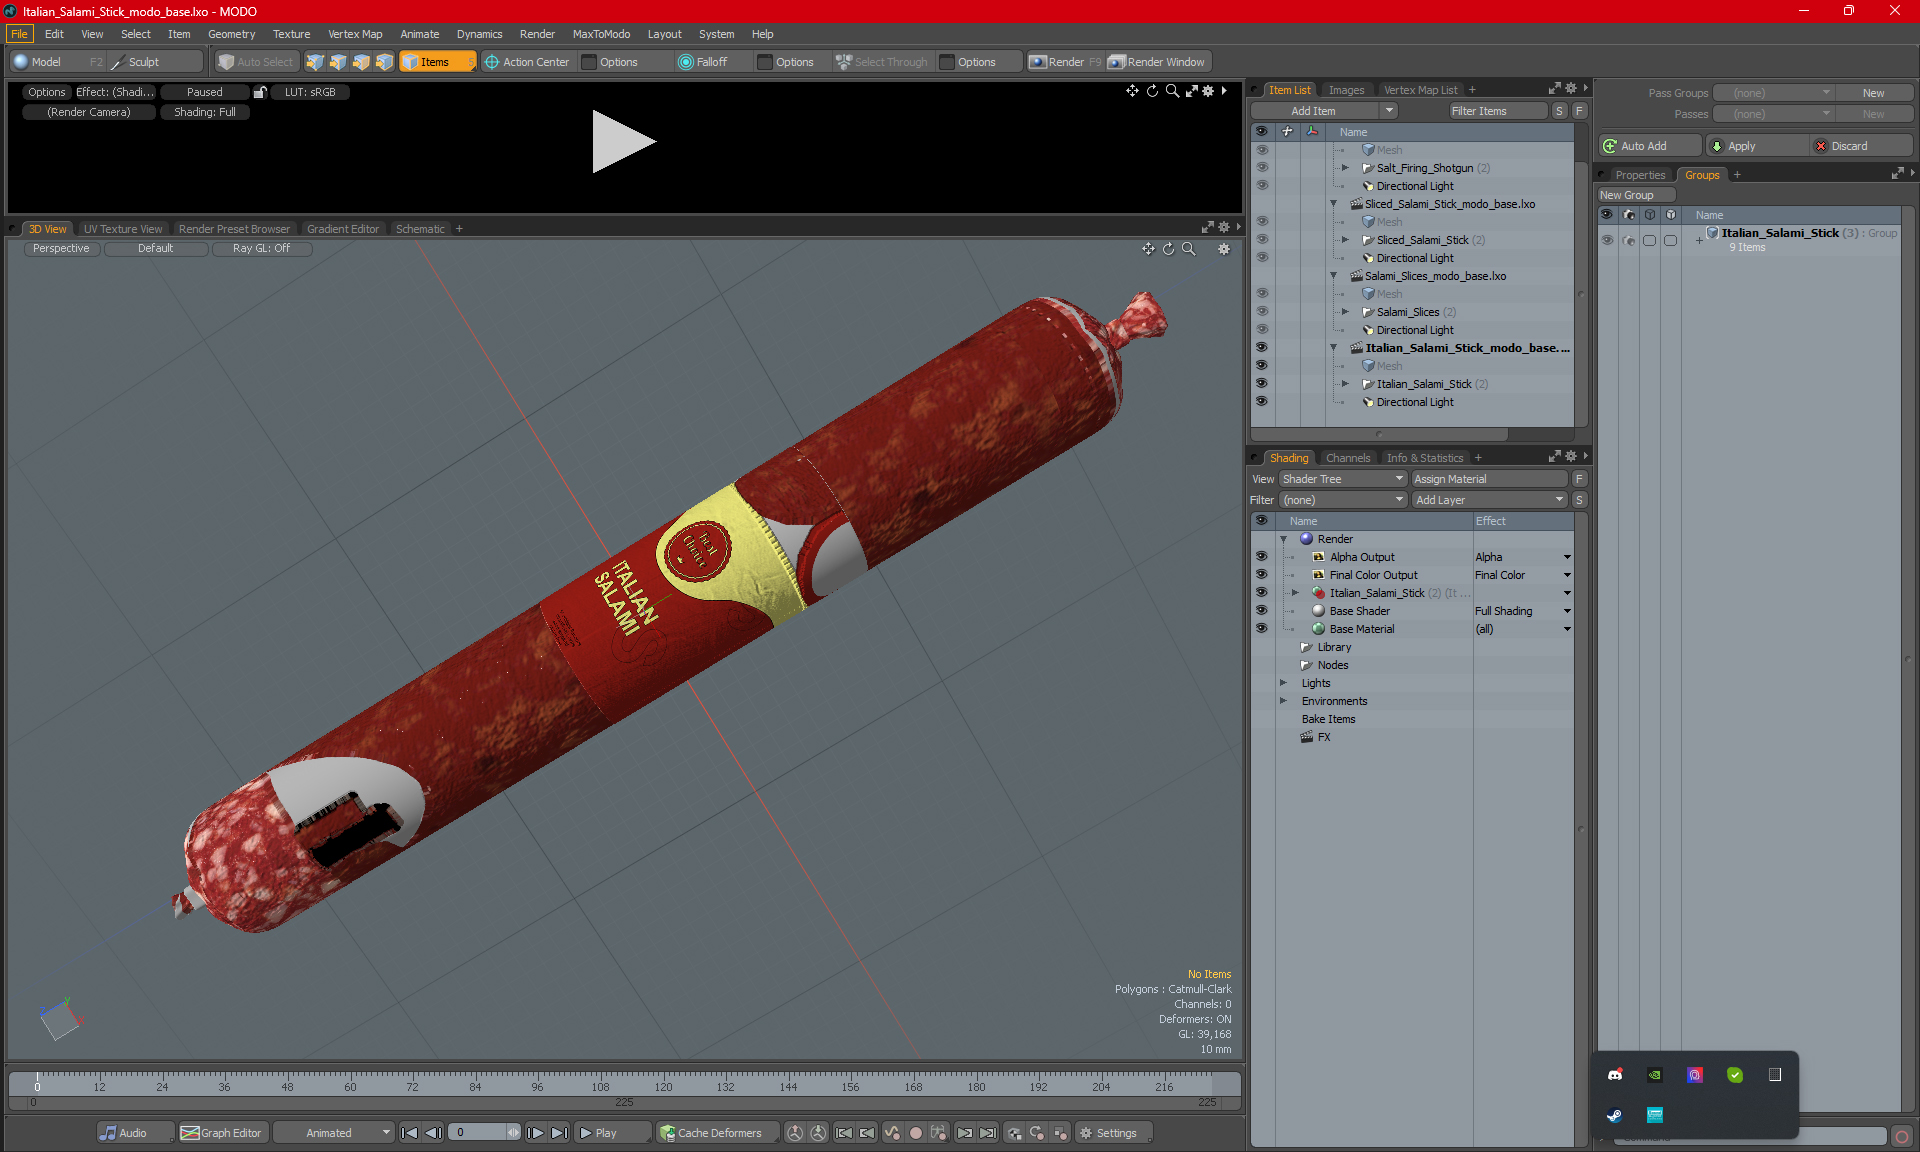Select Vertices selection mode icon
Image resolution: width=1920 pixels, height=1152 pixels.
[x=315, y=62]
